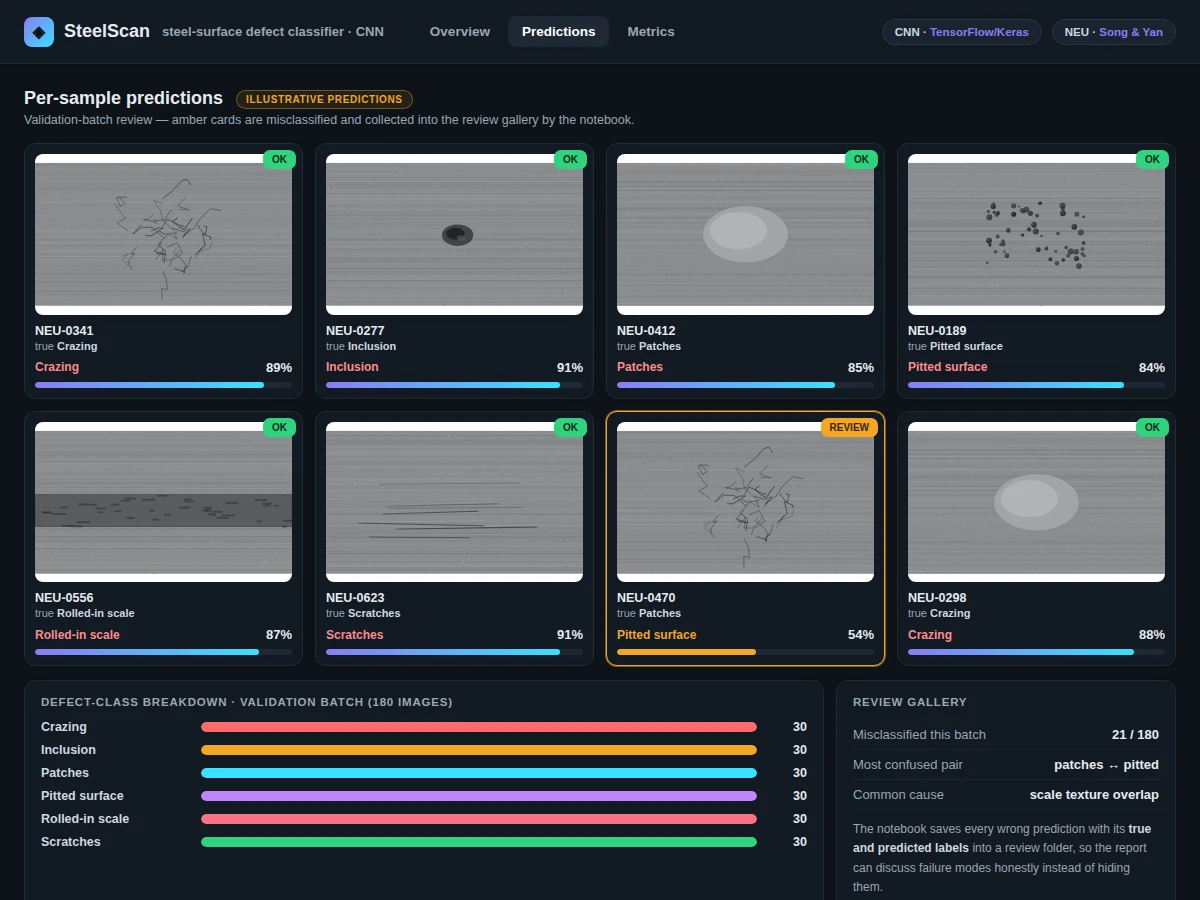Click the OK badge on NEU-0298
The image size is (1200, 900).
click(x=1152, y=427)
